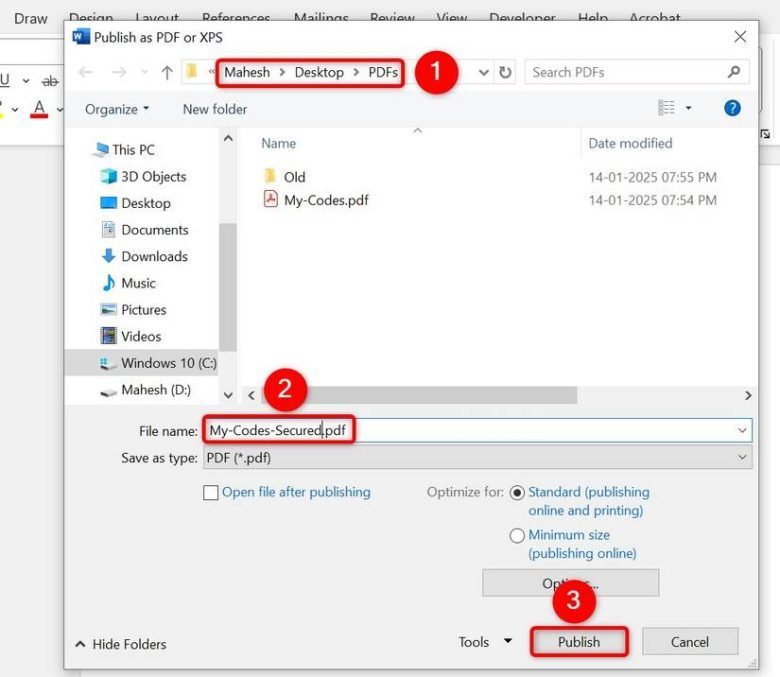Click the navigation pane scrollbar thumb
The height and width of the screenshot is (677, 780).
tap(228, 287)
